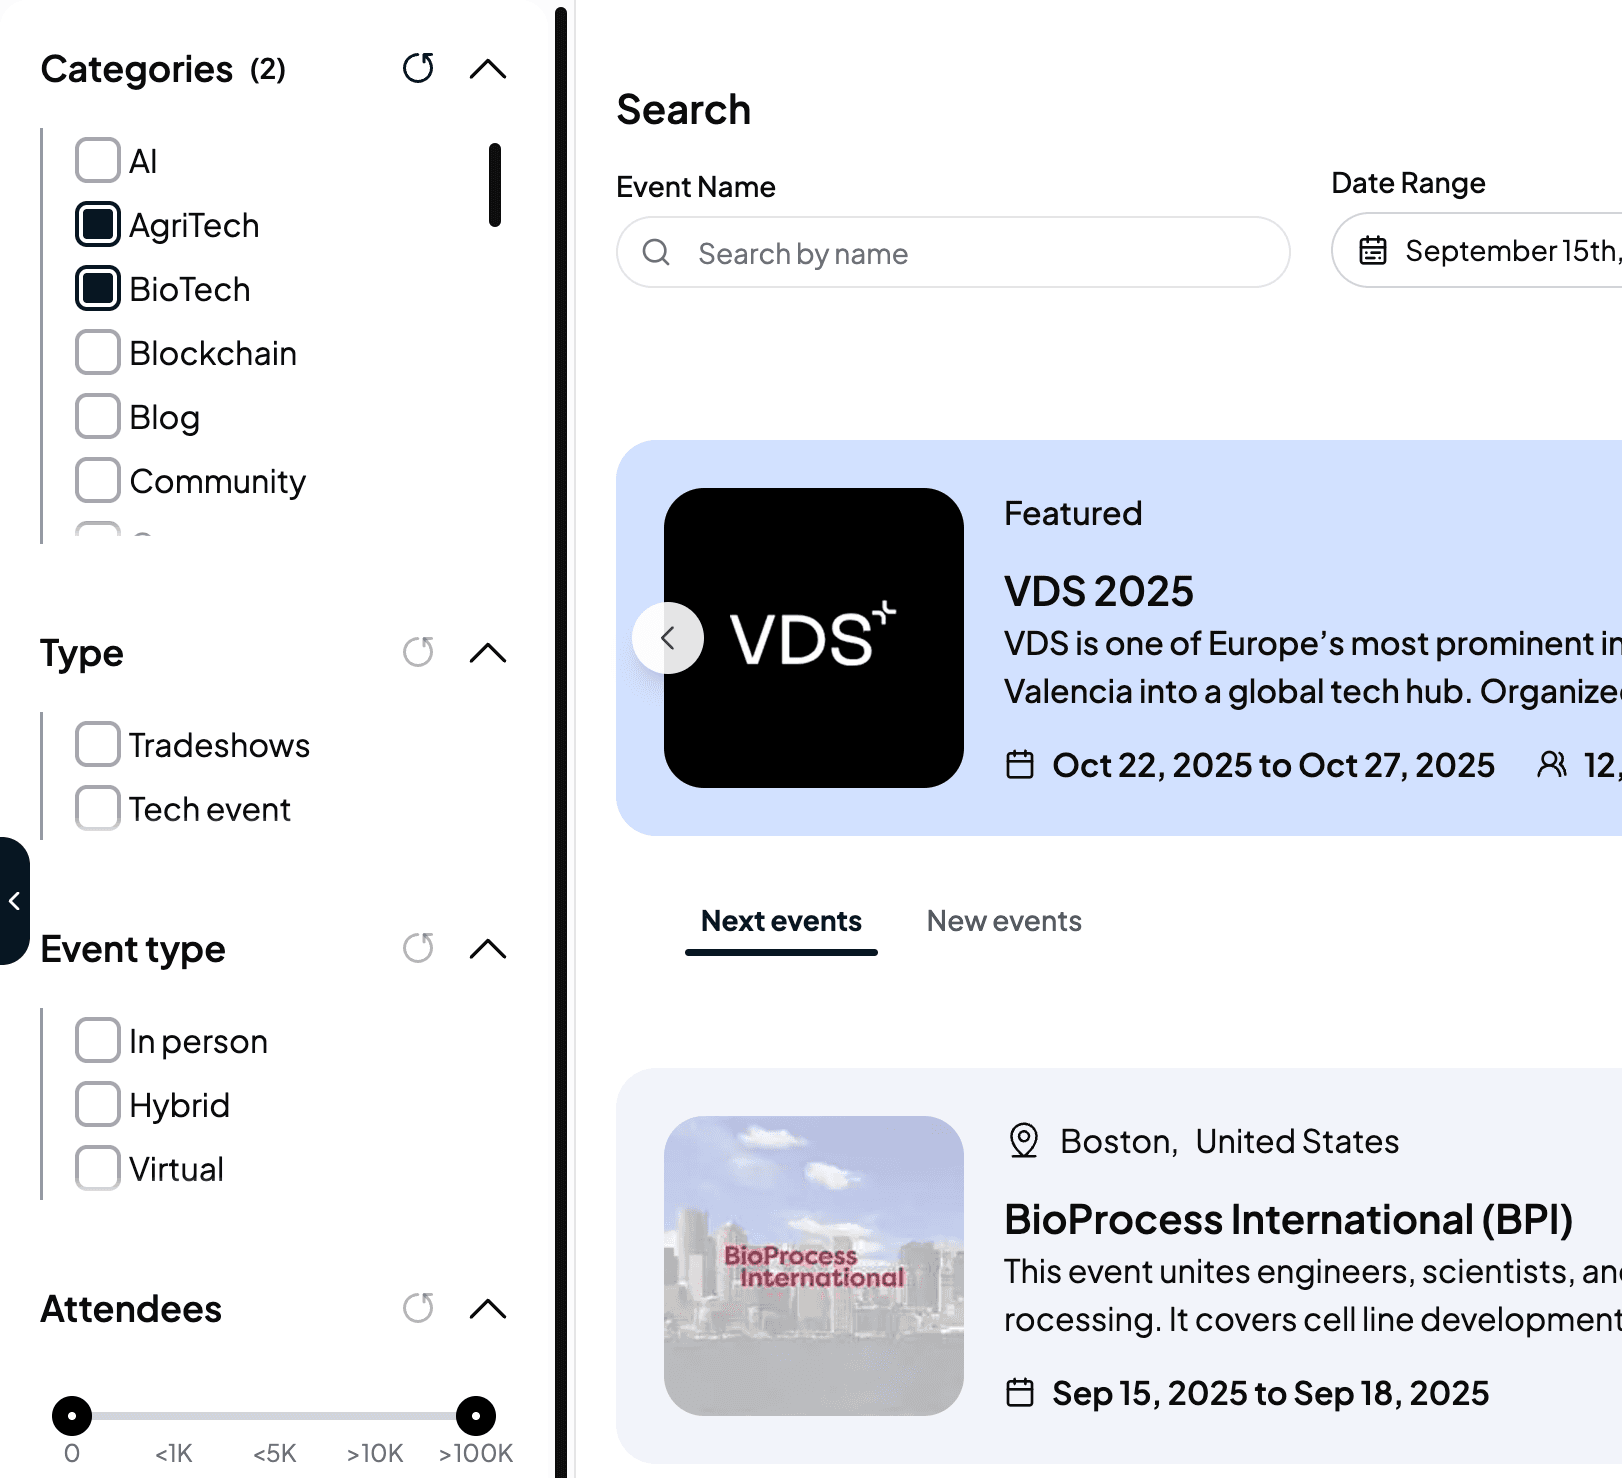Reset the Type filter
Screen dimensions: 1622x1478
click(x=418, y=653)
